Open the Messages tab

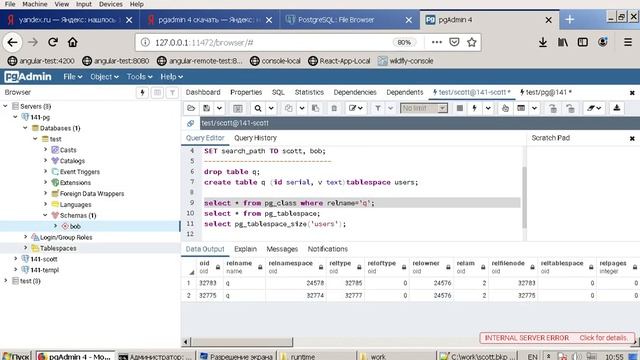[282, 249]
